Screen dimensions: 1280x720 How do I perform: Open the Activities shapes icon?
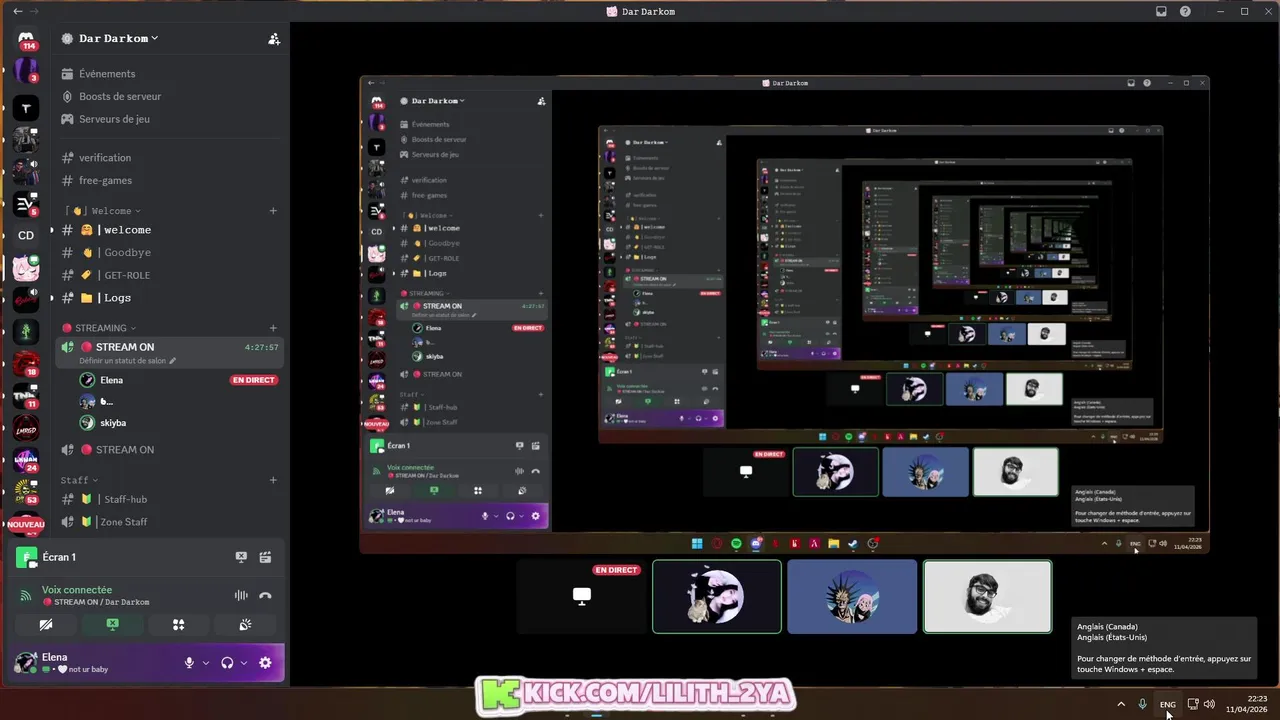pos(178,624)
